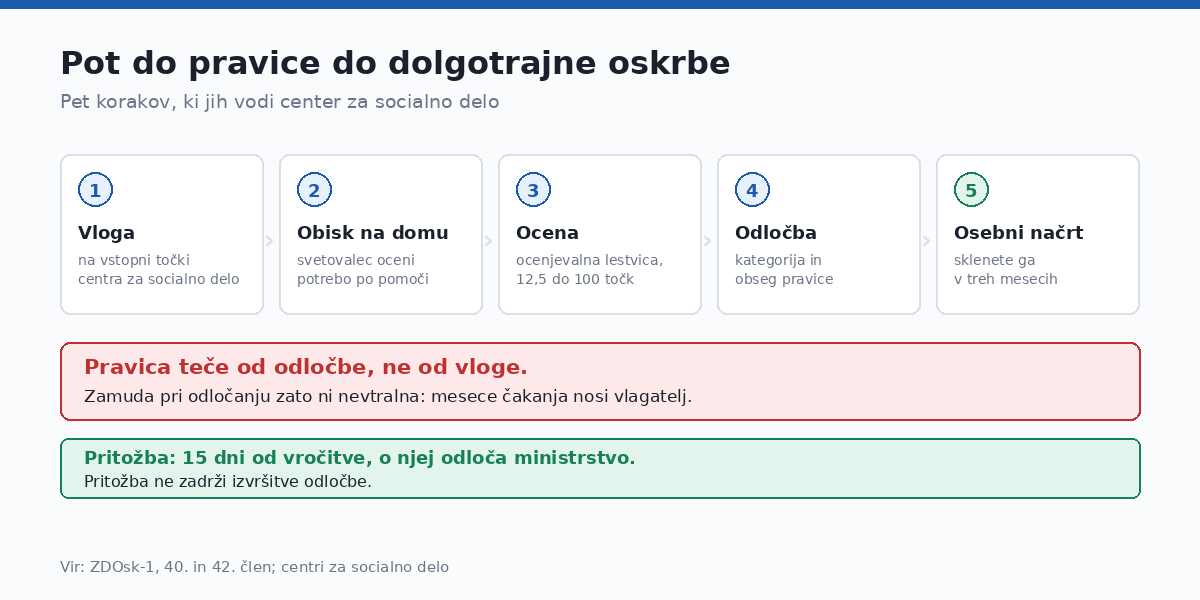Click 'potrebo po pomoči' text
The image size is (1200, 600).
[363, 279]
